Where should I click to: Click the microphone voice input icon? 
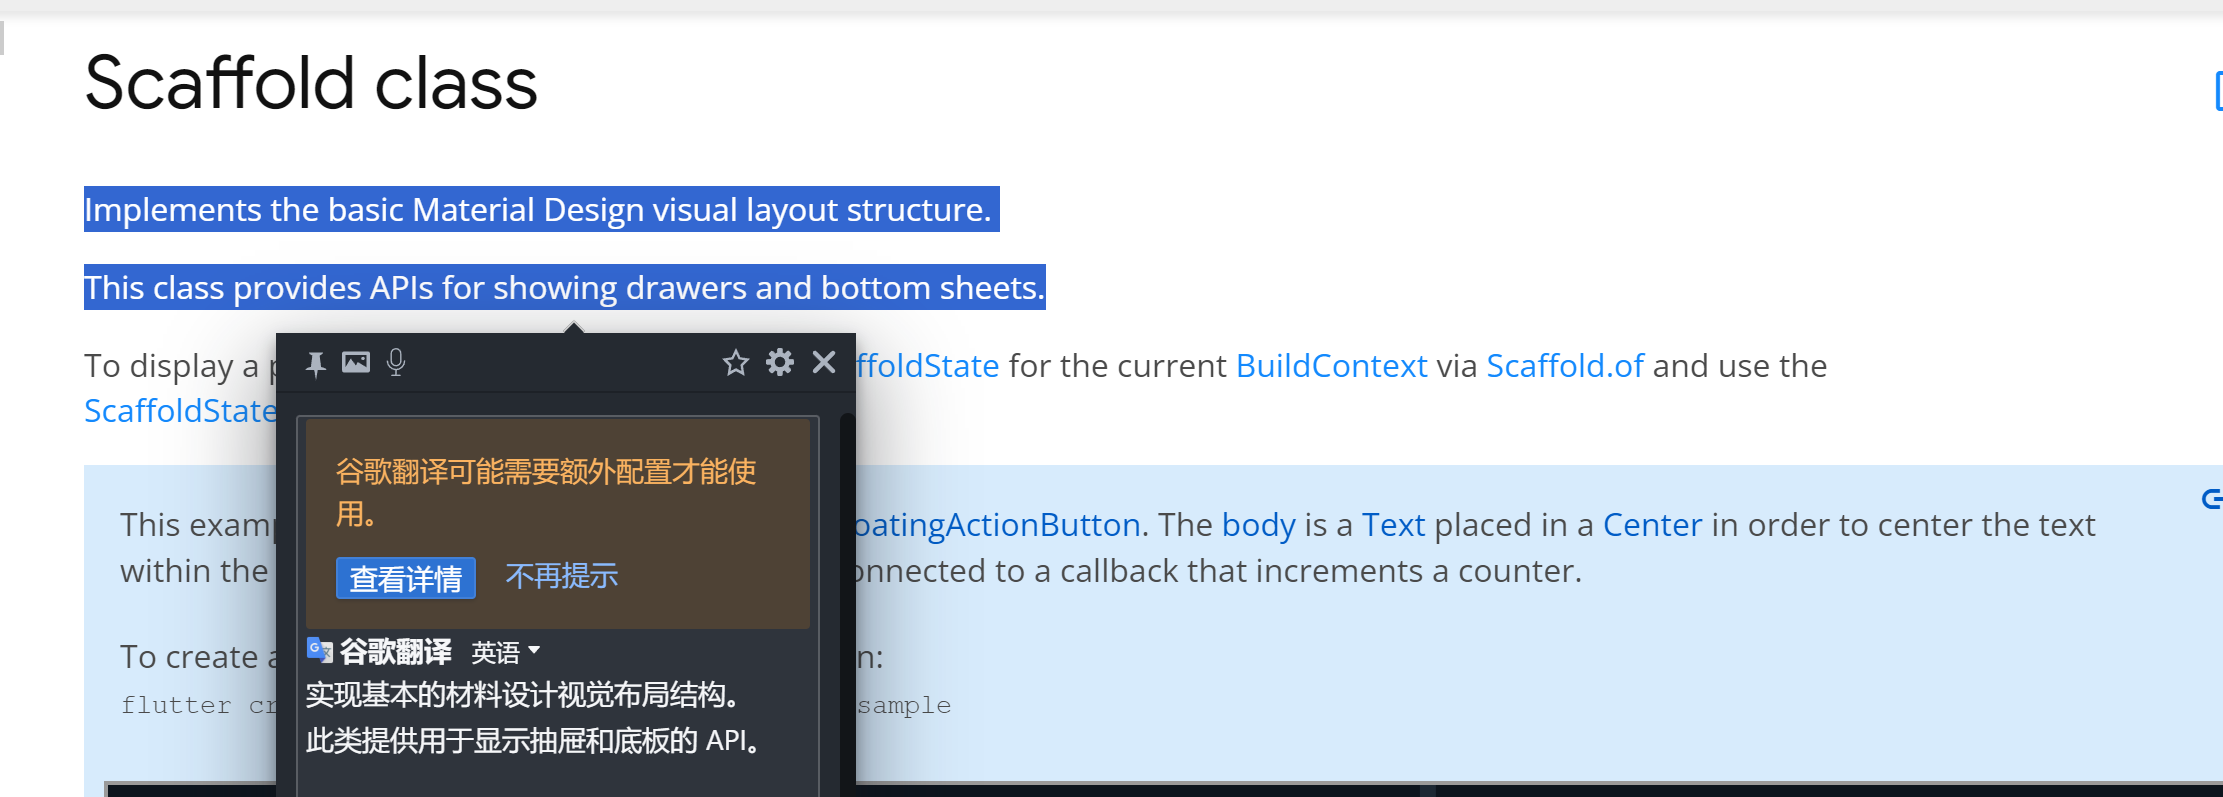click(x=396, y=362)
